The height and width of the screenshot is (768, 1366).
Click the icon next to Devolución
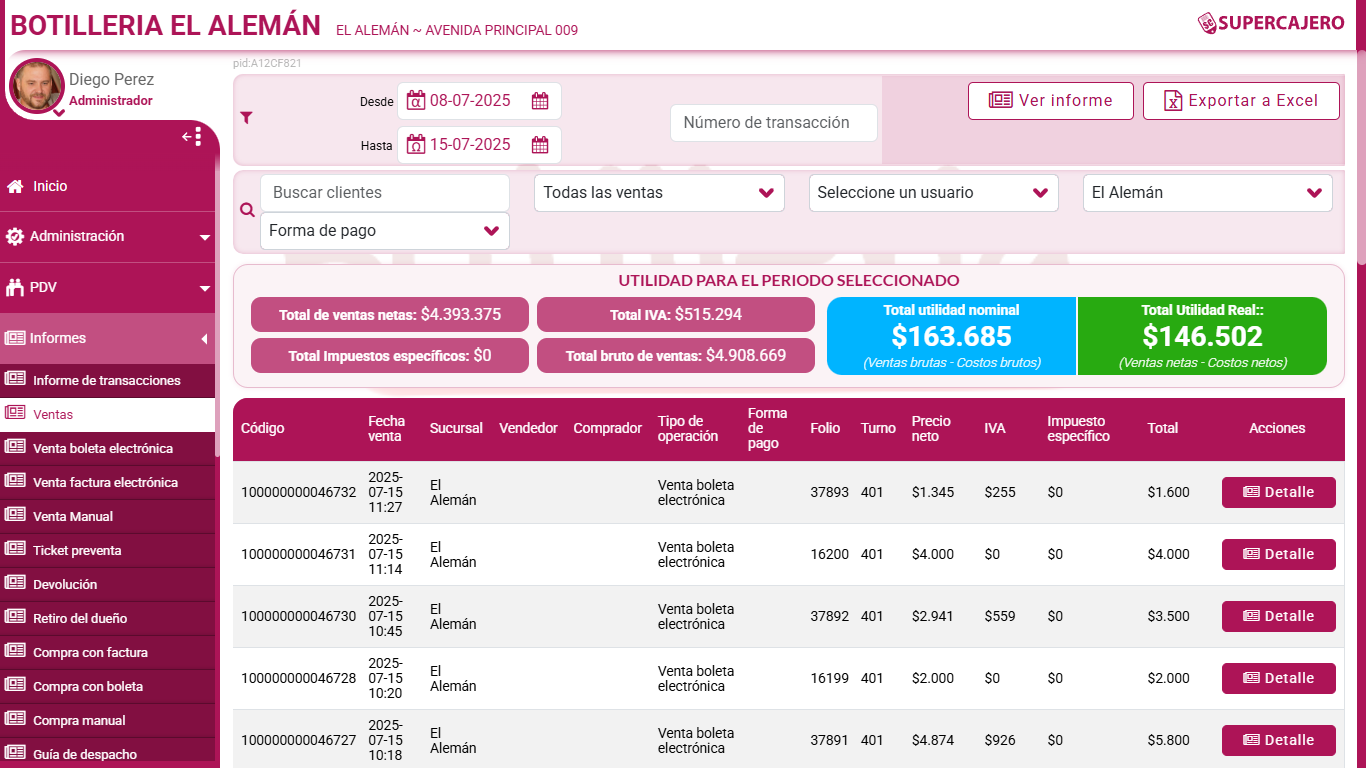[x=15, y=583]
